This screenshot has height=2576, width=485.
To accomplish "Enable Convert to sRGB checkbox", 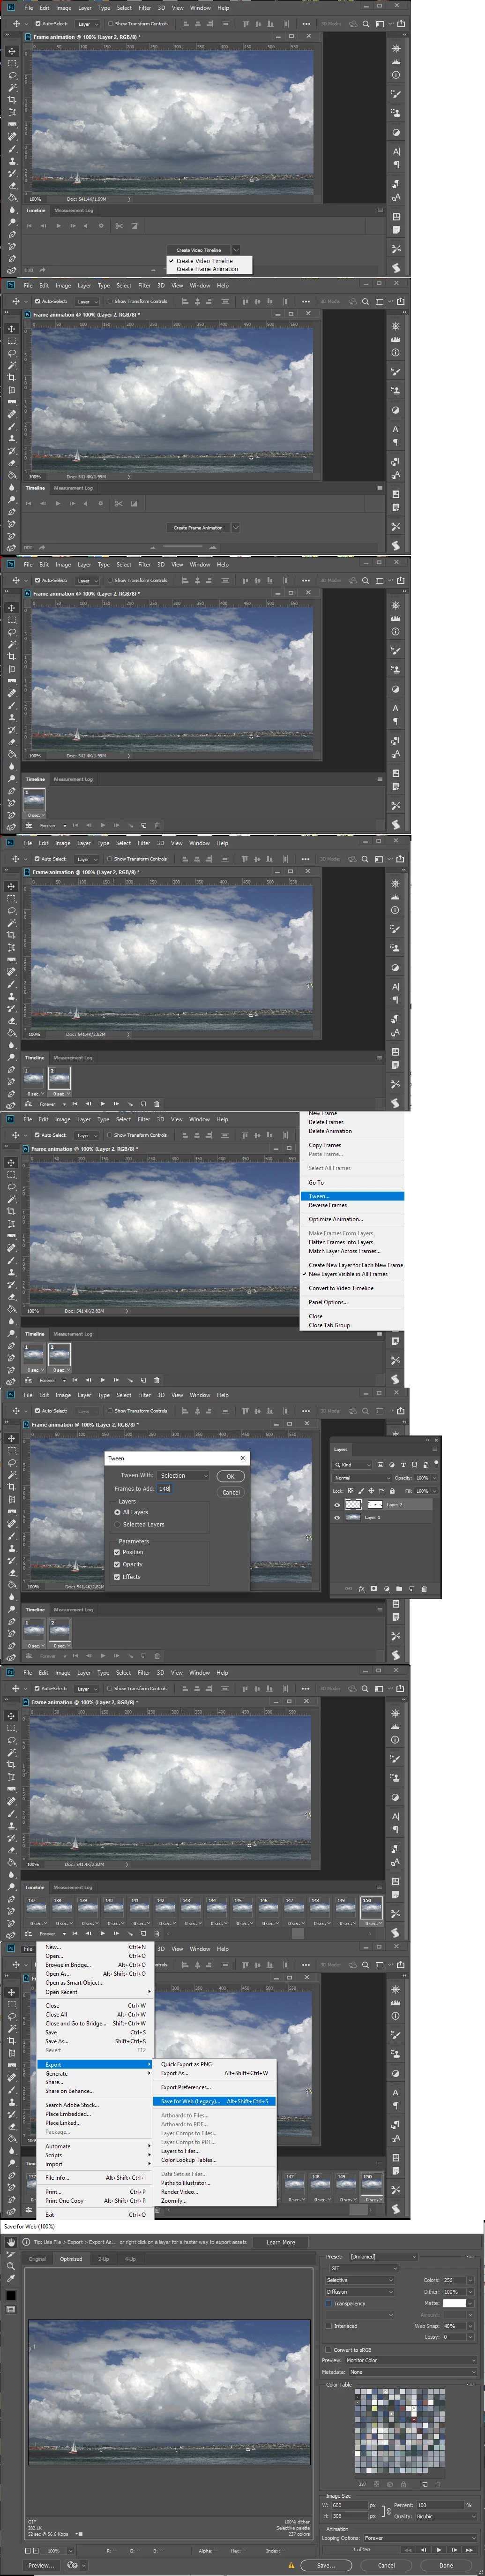I will (x=329, y=2350).
